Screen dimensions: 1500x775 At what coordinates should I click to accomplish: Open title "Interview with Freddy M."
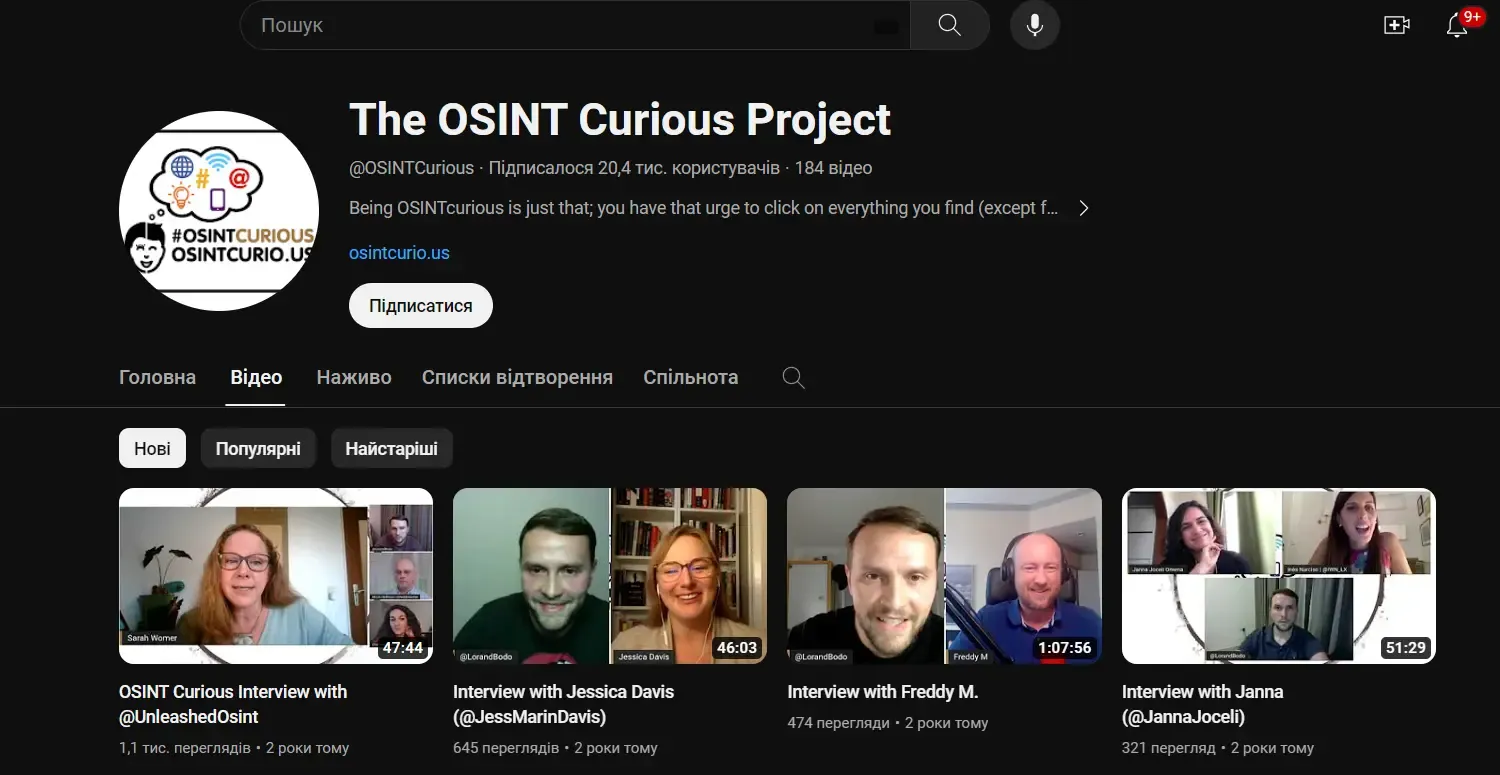point(883,692)
